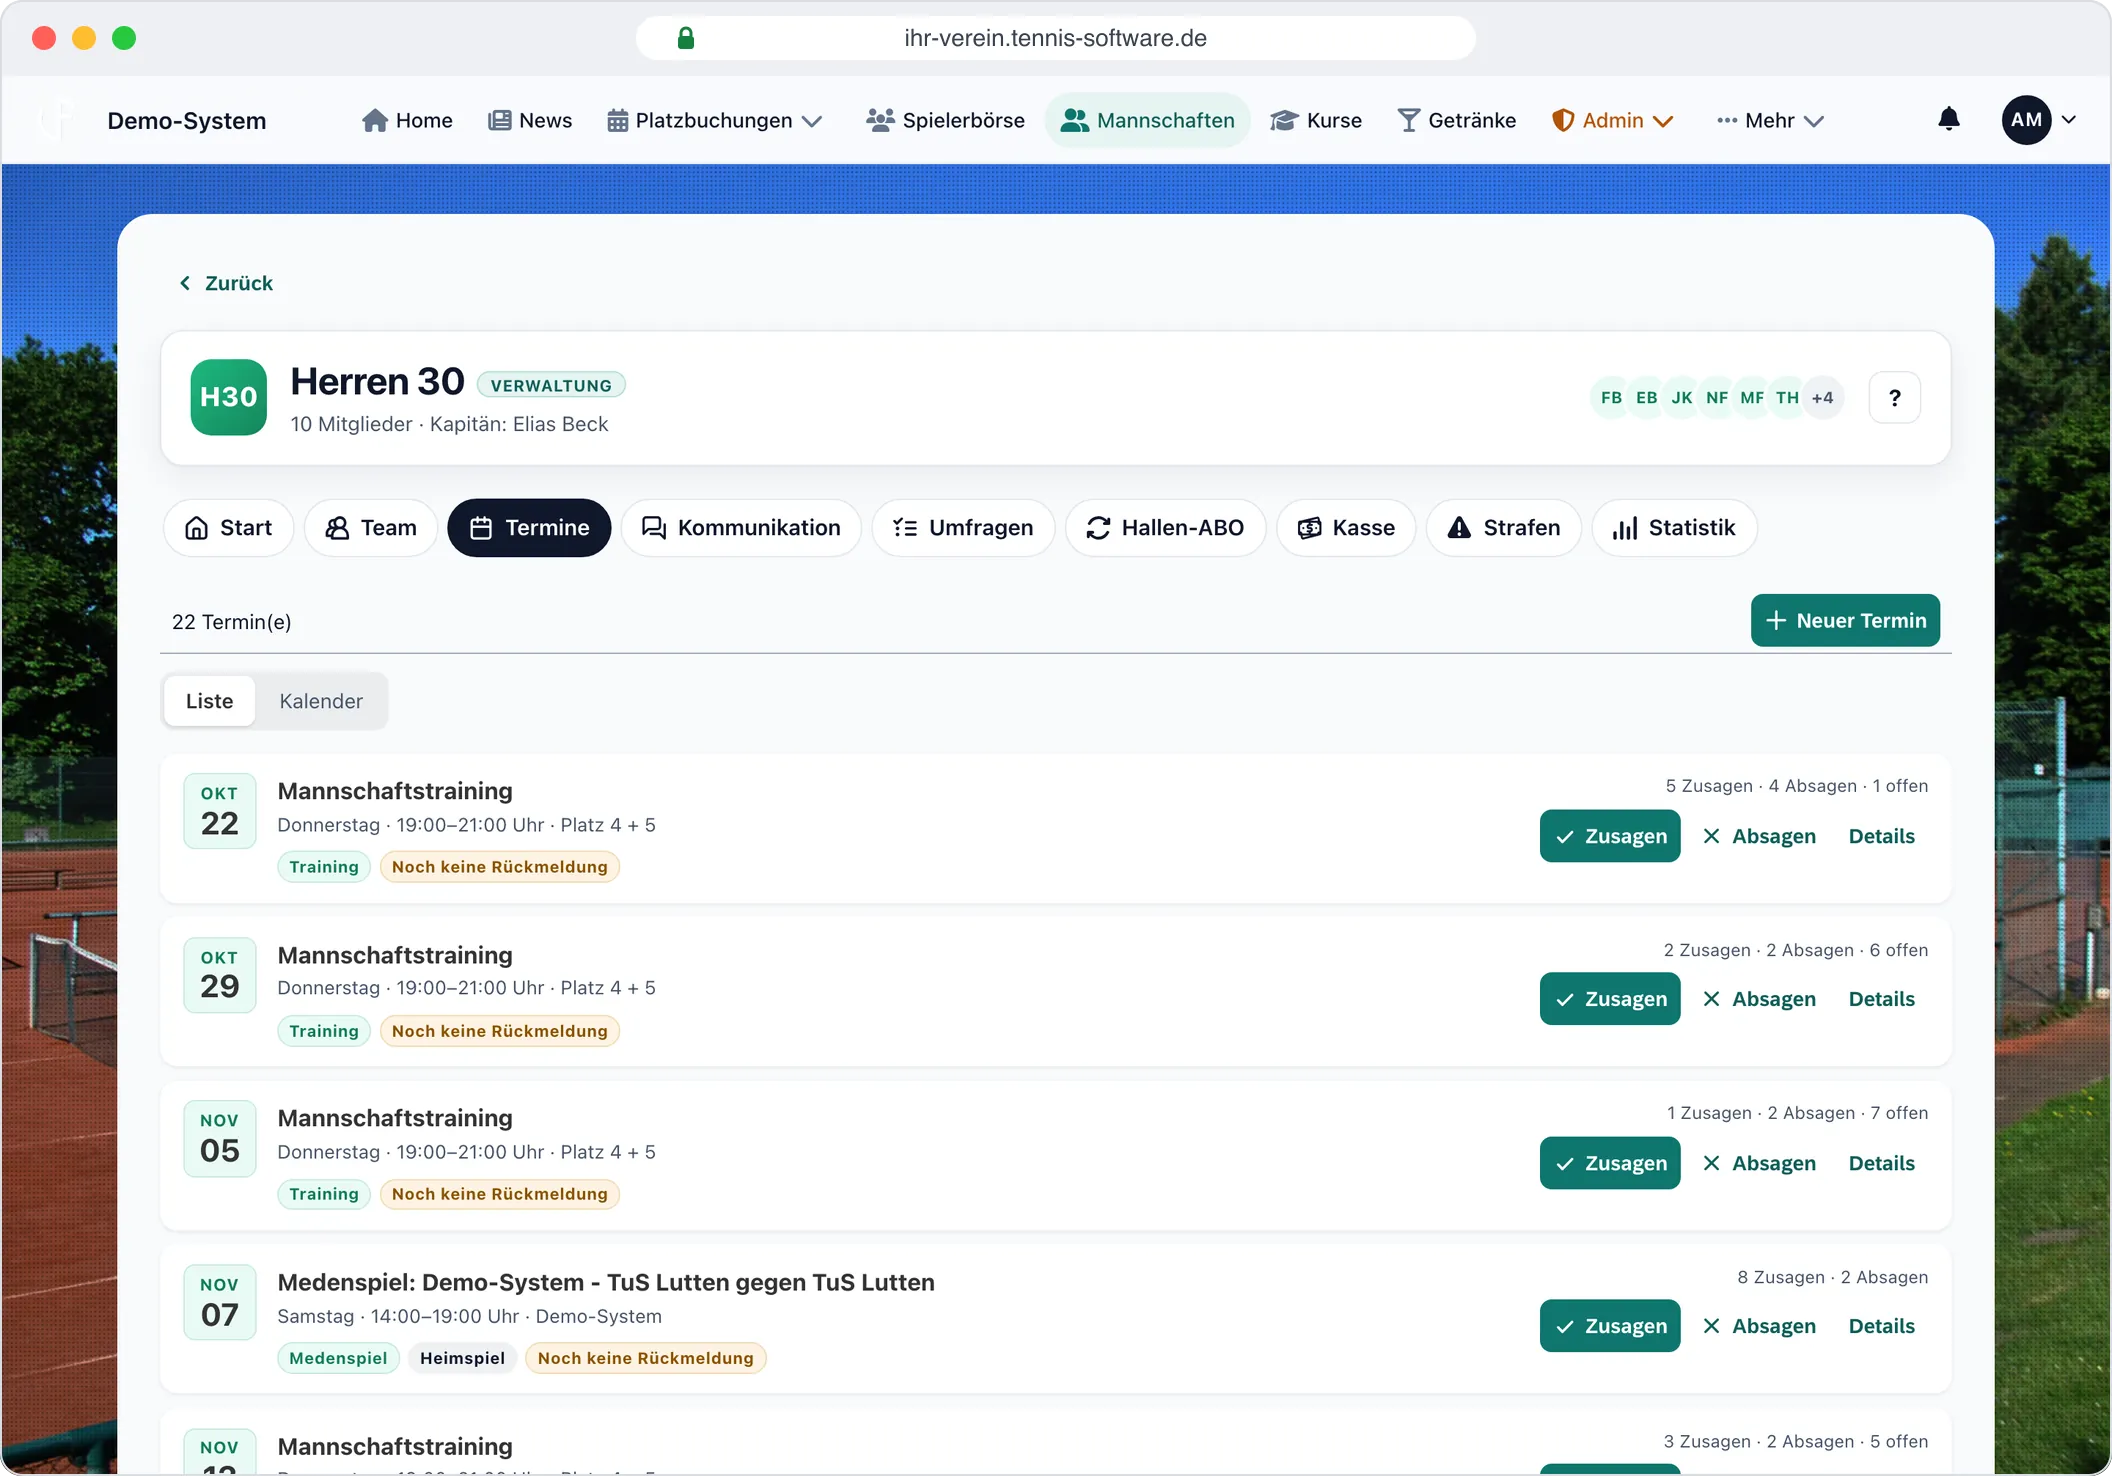
Task: Click the Zurück back link
Action: coord(226,283)
